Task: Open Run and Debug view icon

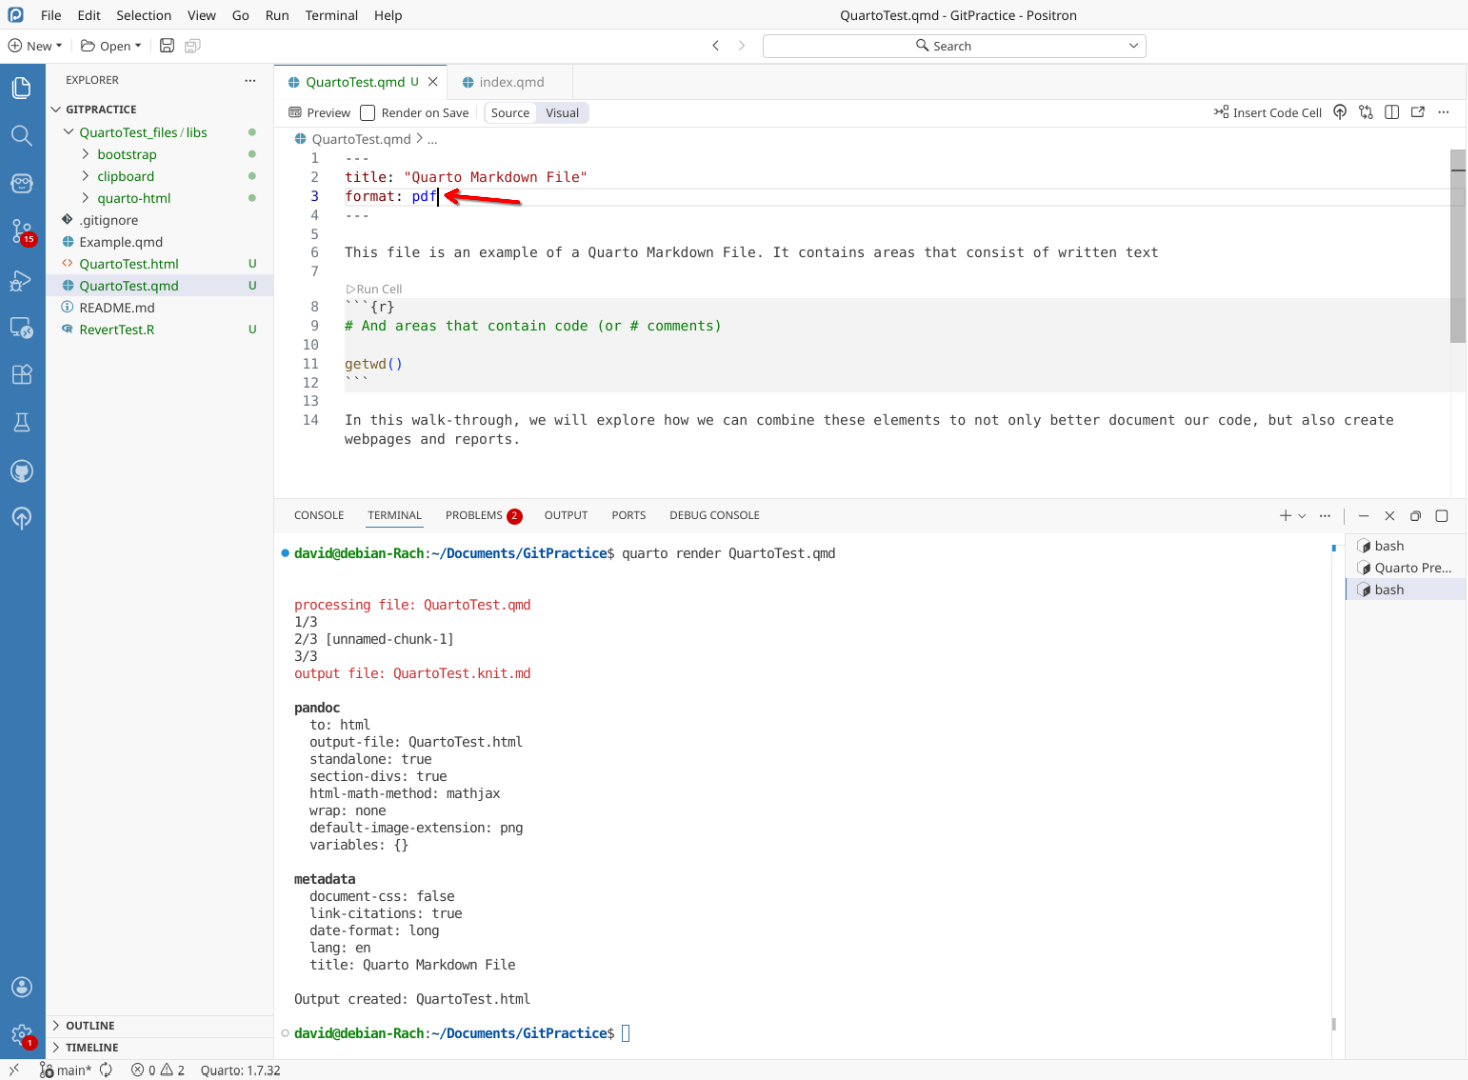Action: pos(22,280)
